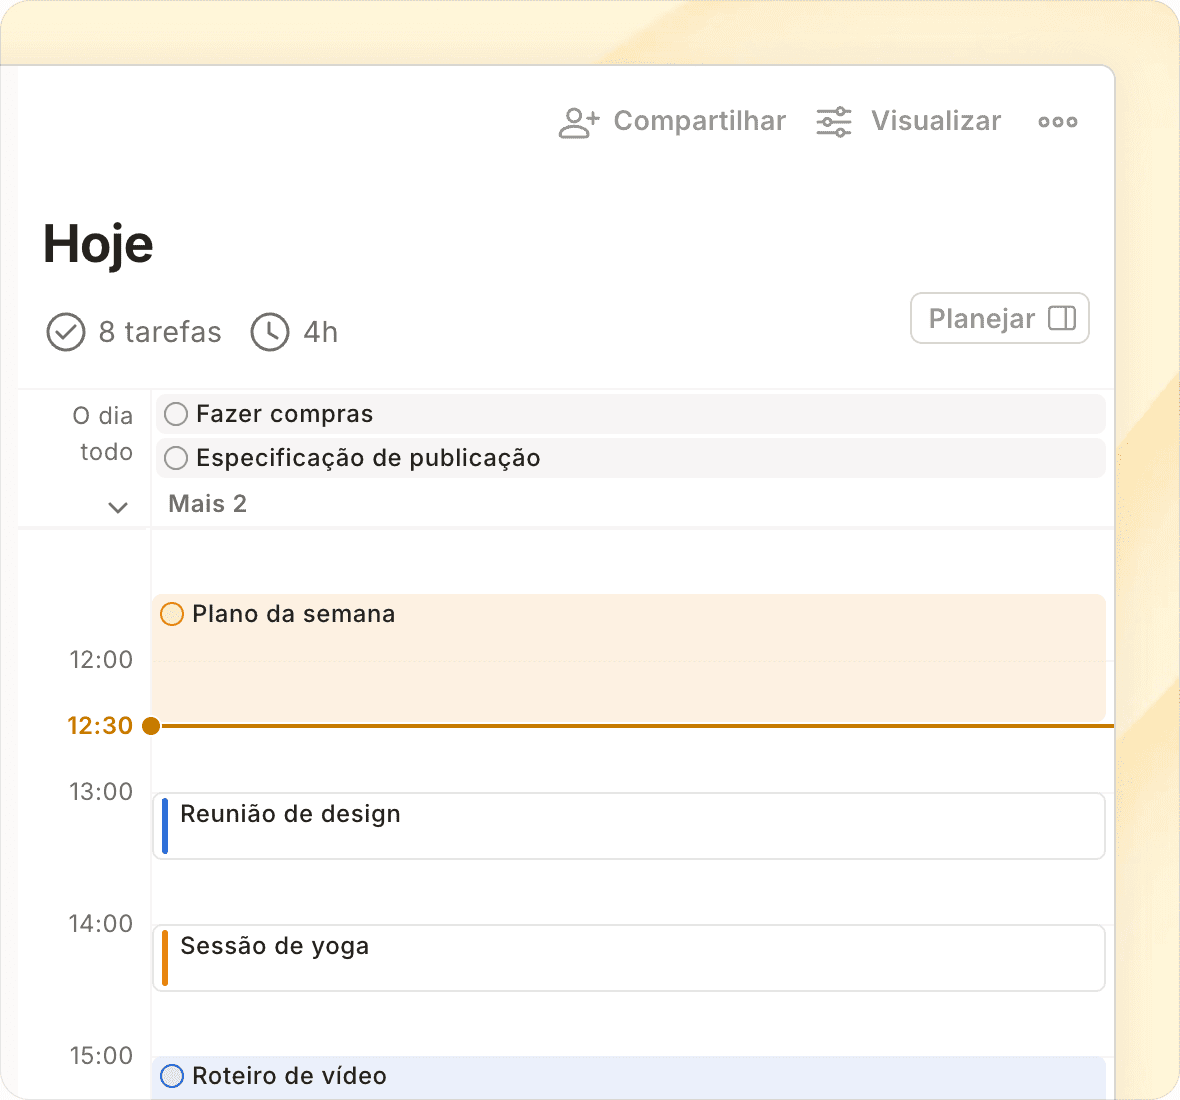The image size is (1180, 1100).
Task: Collapse the all-day section chevron
Action: (118, 507)
